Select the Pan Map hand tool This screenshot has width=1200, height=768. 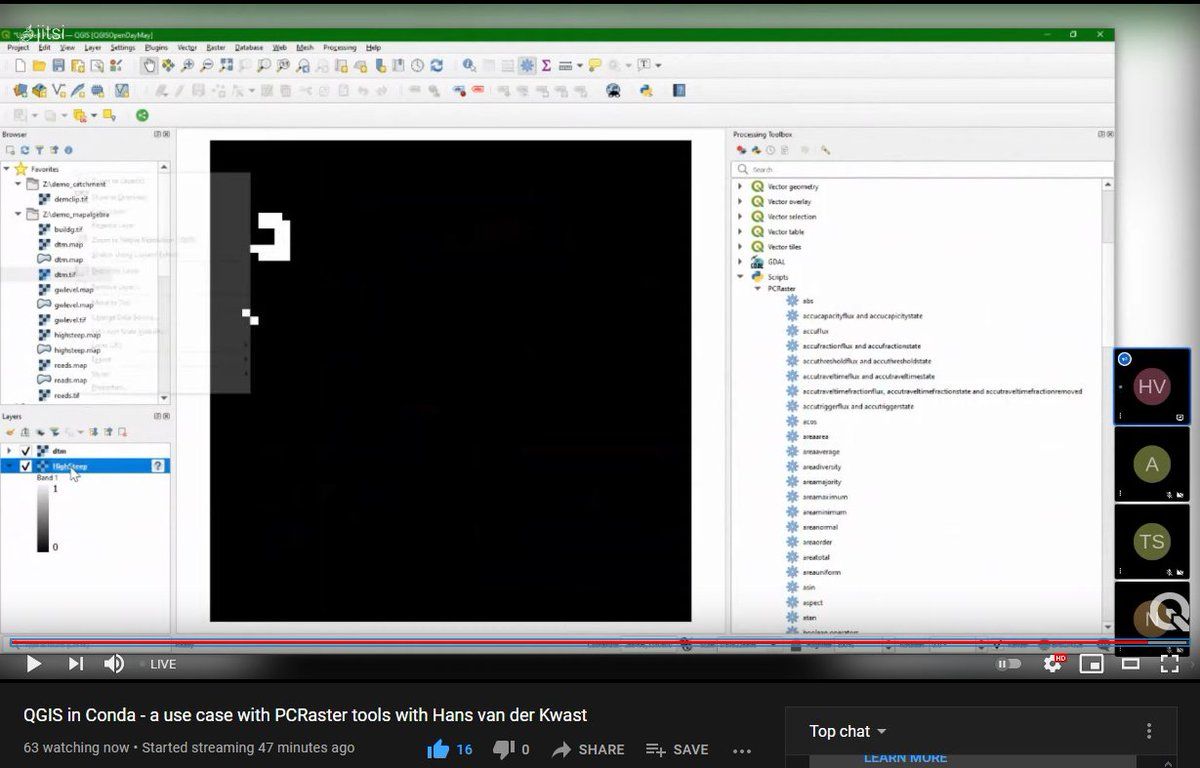tap(149, 66)
